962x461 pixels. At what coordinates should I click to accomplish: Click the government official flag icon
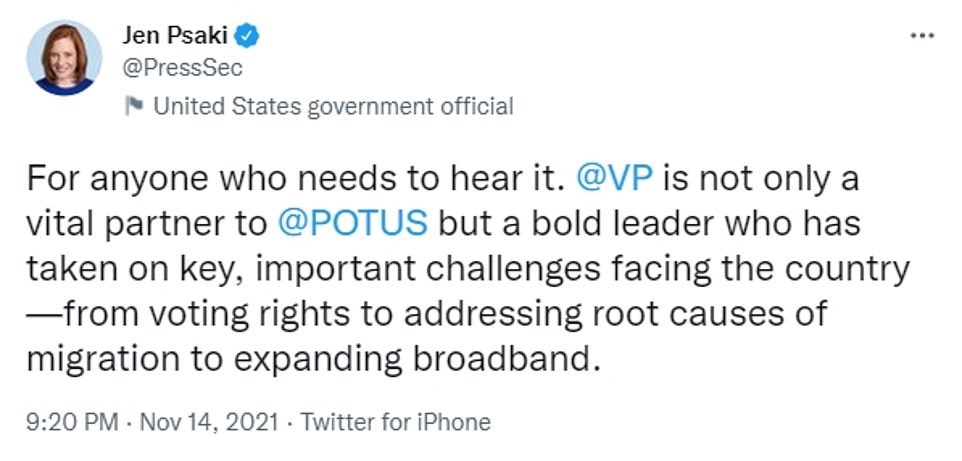[135, 105]
